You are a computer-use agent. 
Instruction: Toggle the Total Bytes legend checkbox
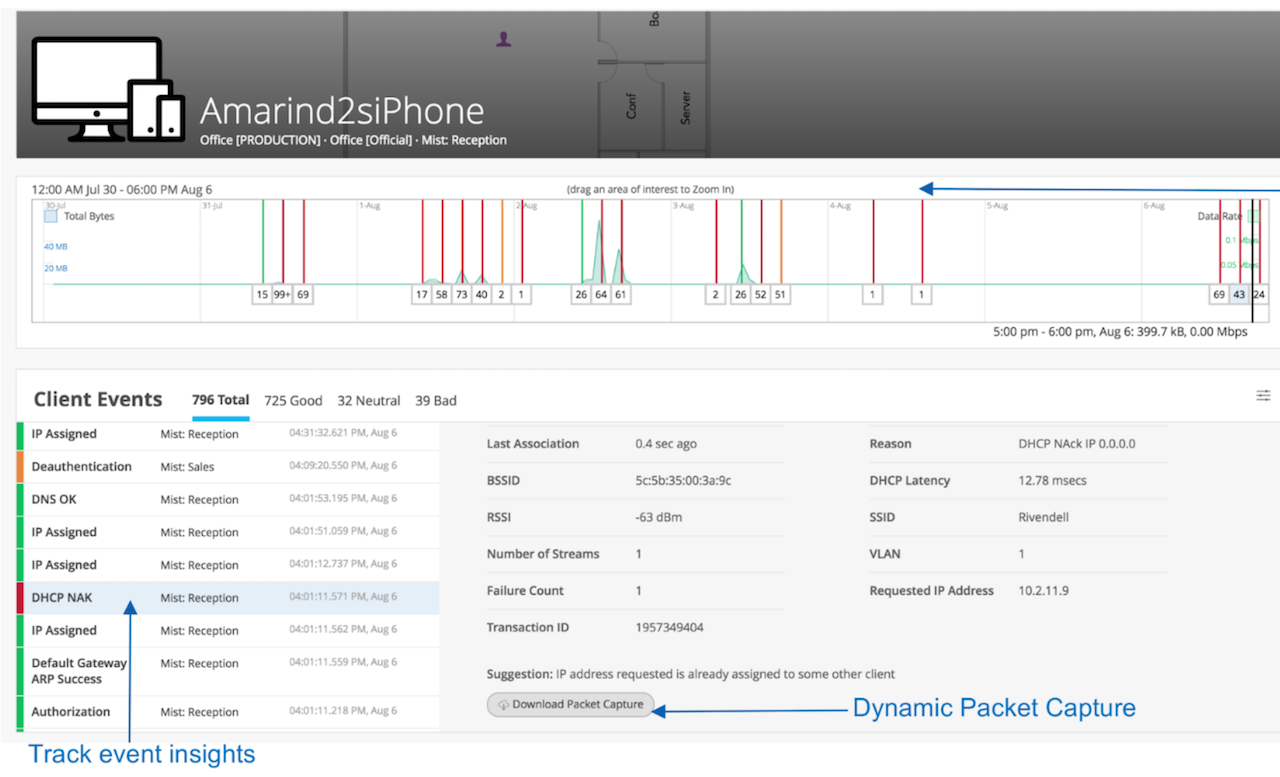tap(51, 215)
